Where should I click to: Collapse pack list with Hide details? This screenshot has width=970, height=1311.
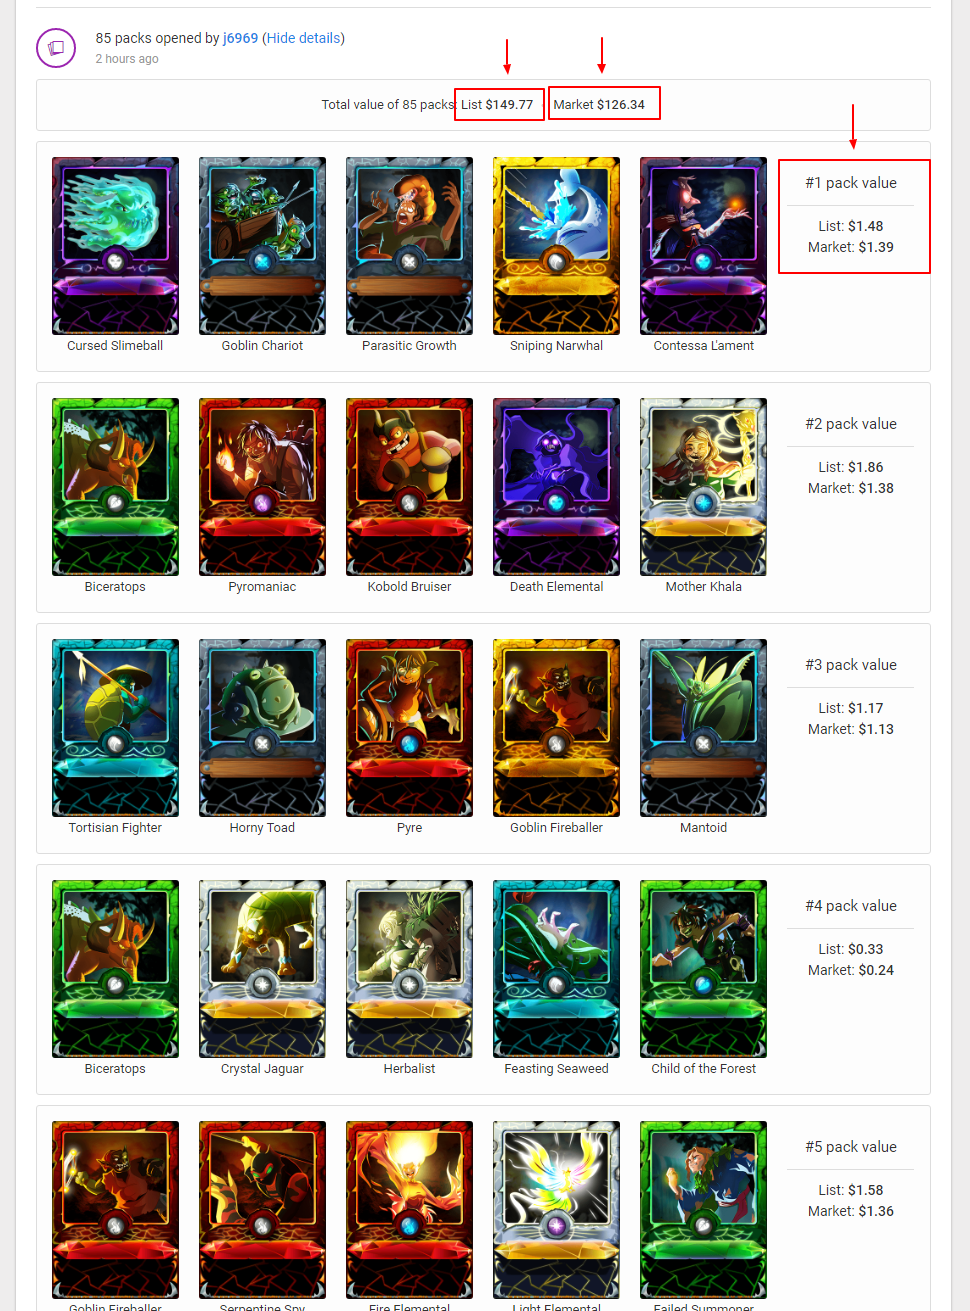pyautogui.click(x=303, y=38)
